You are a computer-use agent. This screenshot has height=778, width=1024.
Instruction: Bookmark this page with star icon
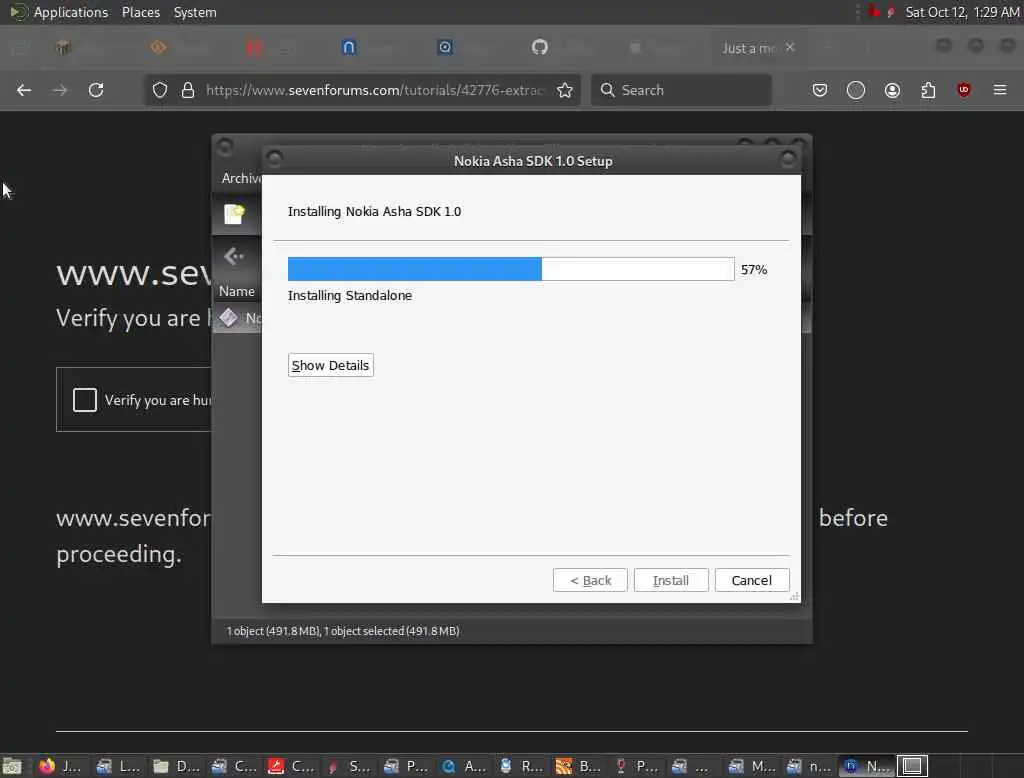565,90
